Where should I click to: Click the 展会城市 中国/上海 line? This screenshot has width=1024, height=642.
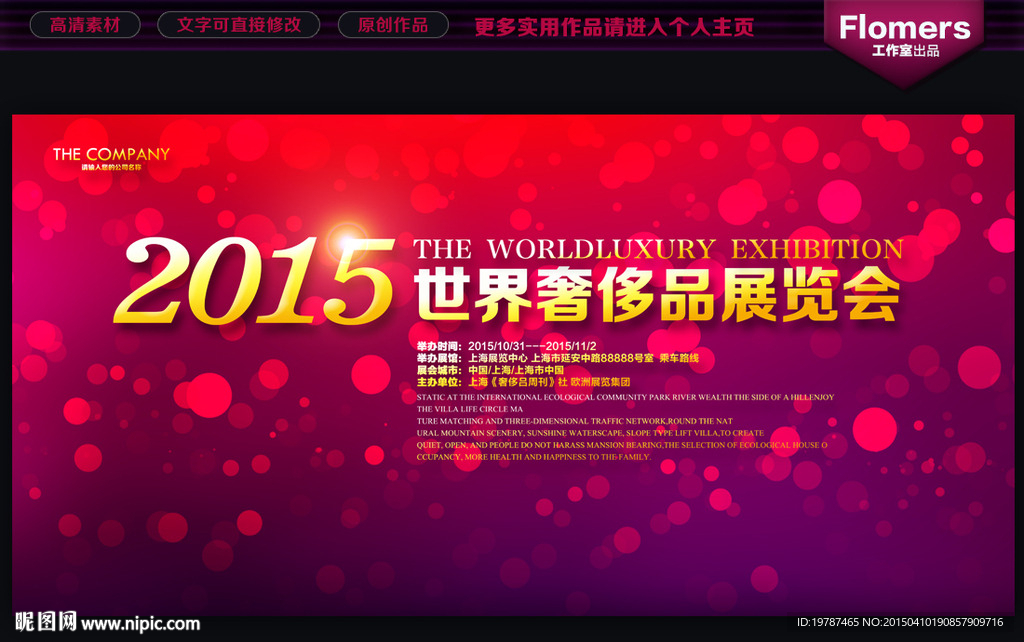pyautogui.click(x=490, y=370)
